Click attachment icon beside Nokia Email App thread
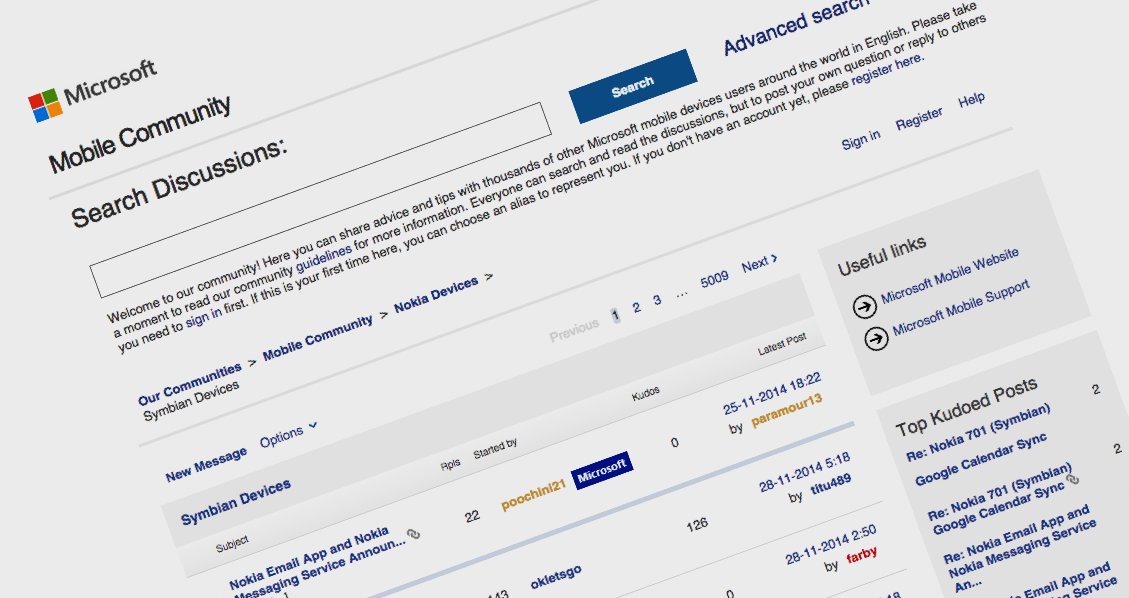 click(414, 535)
